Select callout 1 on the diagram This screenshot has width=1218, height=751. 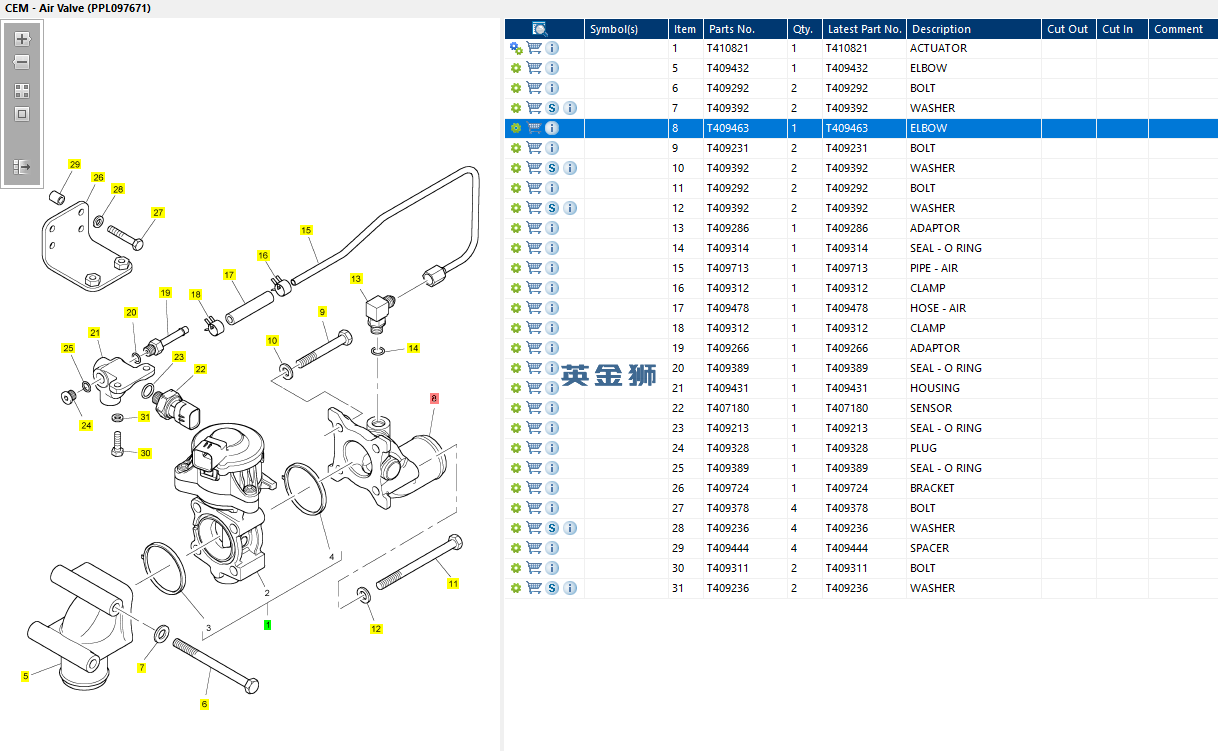coord(268,624)
